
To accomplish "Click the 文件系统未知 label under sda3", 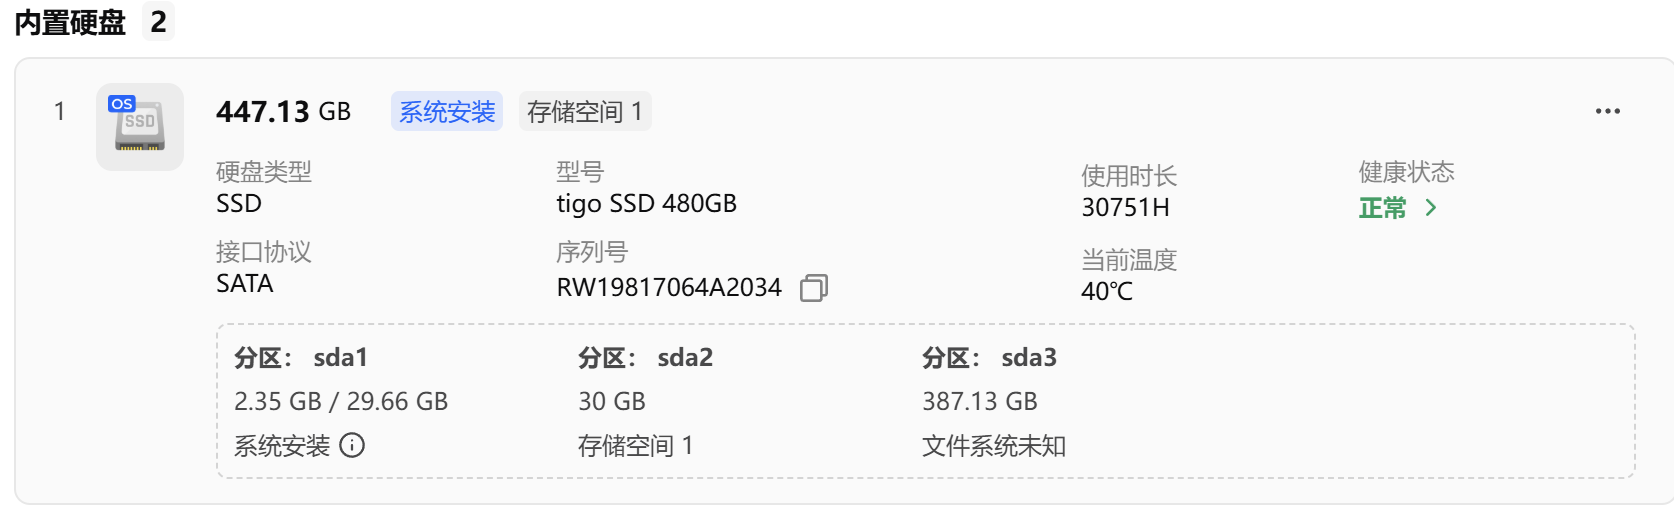I will [993, 446].
